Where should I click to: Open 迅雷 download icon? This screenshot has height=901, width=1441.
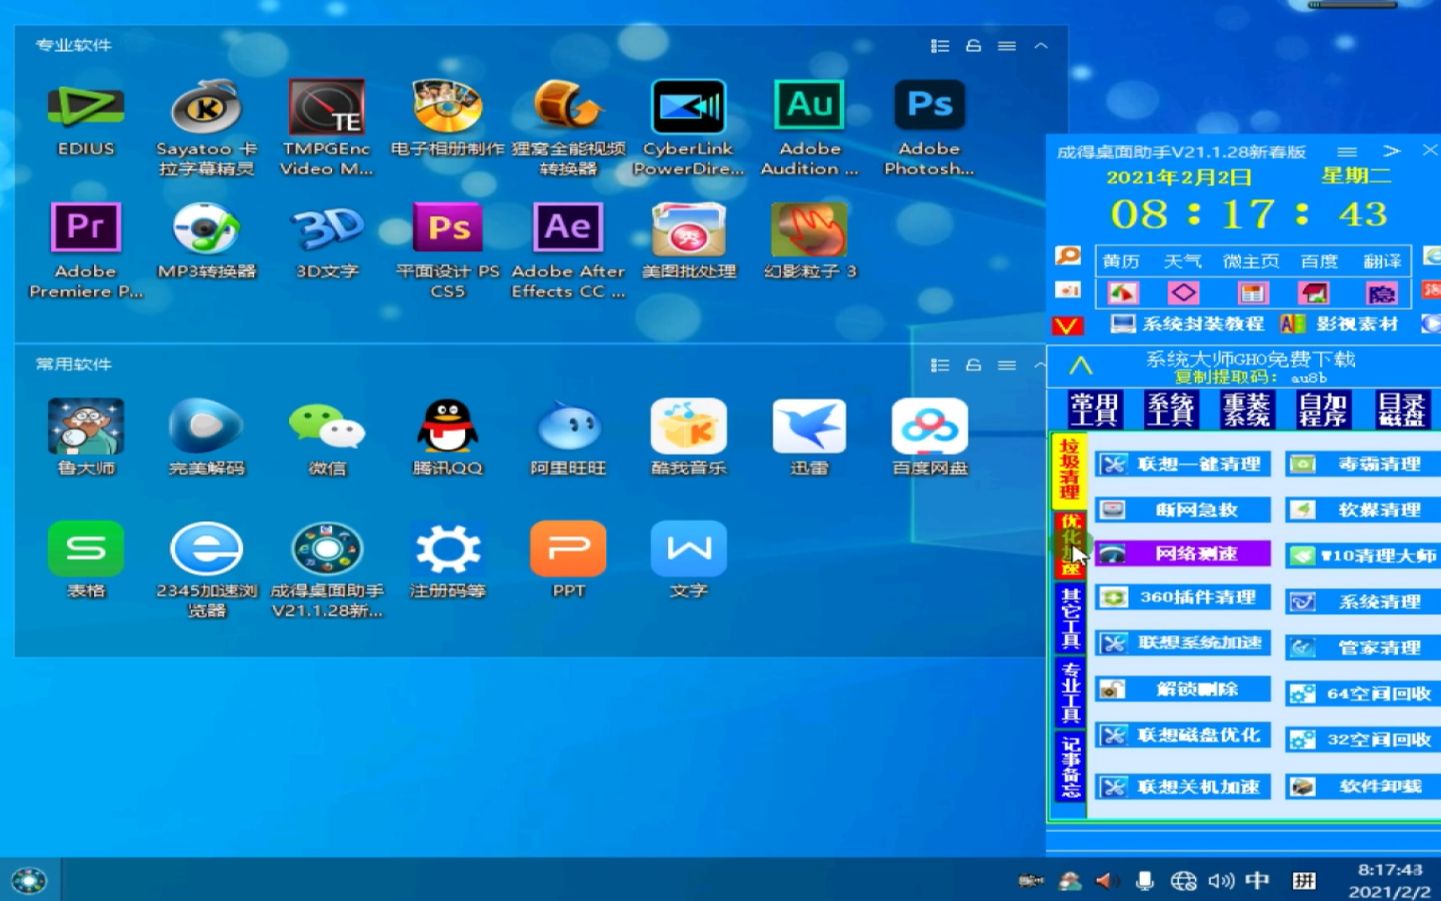pos(809,426)
